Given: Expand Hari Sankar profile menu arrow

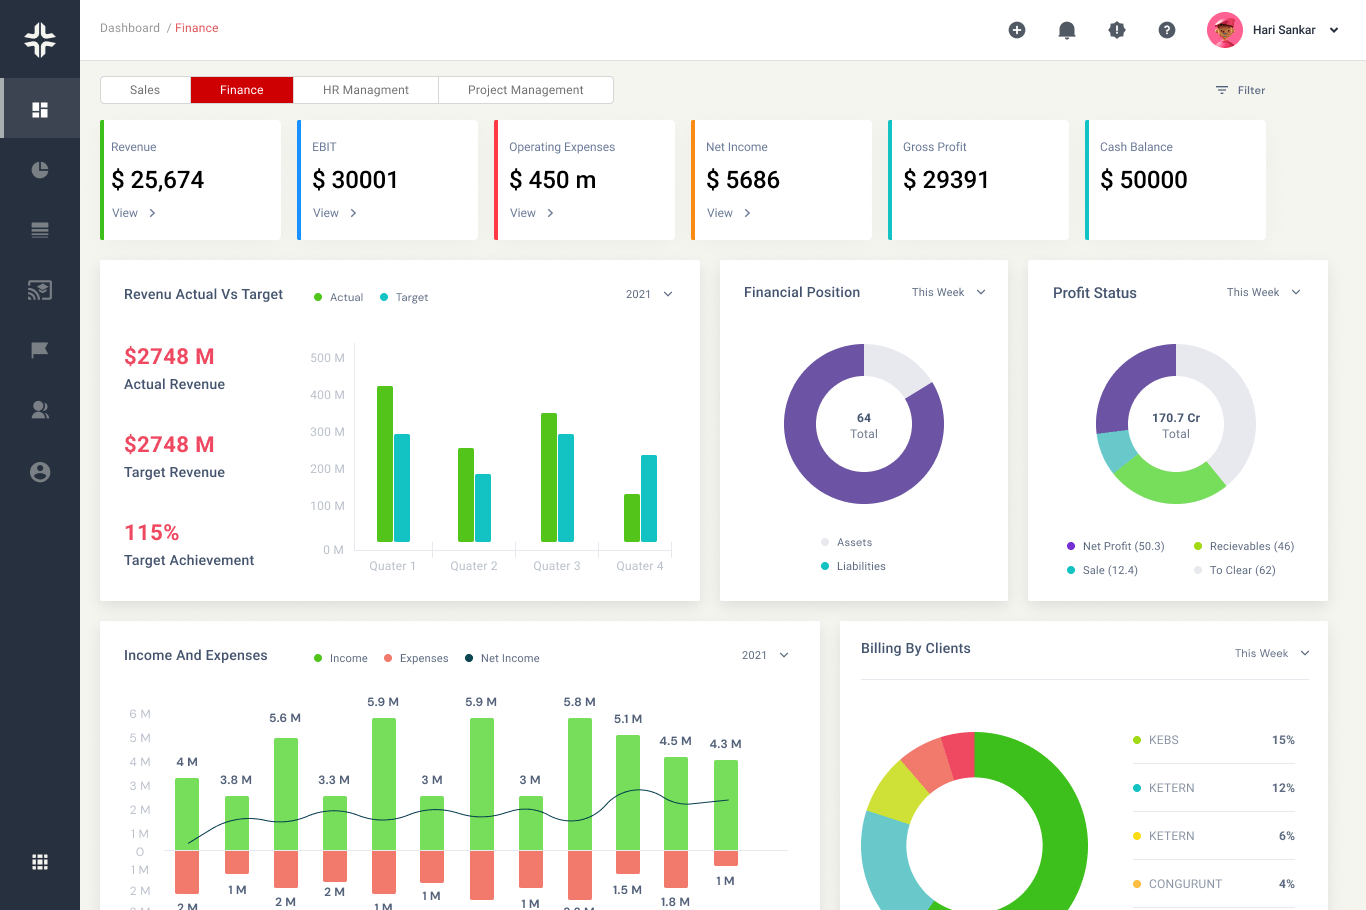Looking at the screenshot, I should pos(1334,30).
